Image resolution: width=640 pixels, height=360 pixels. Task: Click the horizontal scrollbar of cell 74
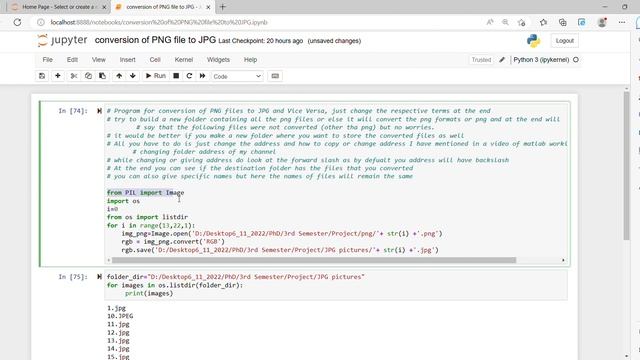click(x=314, y=260)
